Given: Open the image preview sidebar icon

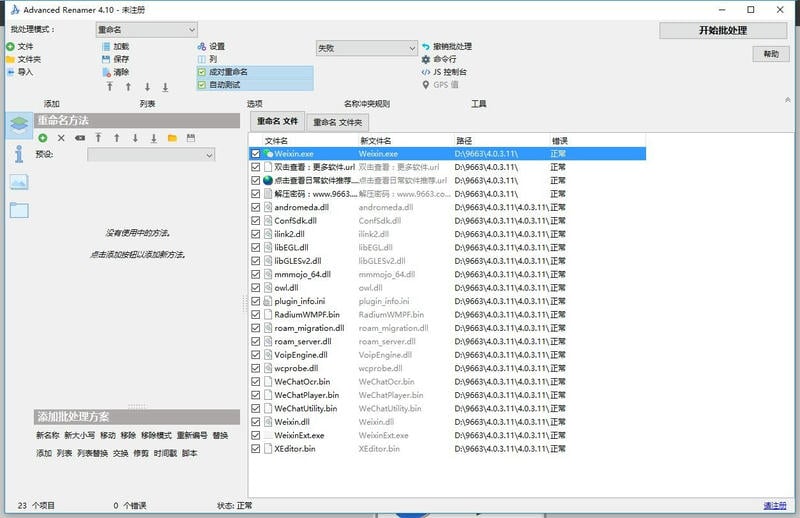Looking at the screenshot, I should [x=19, y=182].
